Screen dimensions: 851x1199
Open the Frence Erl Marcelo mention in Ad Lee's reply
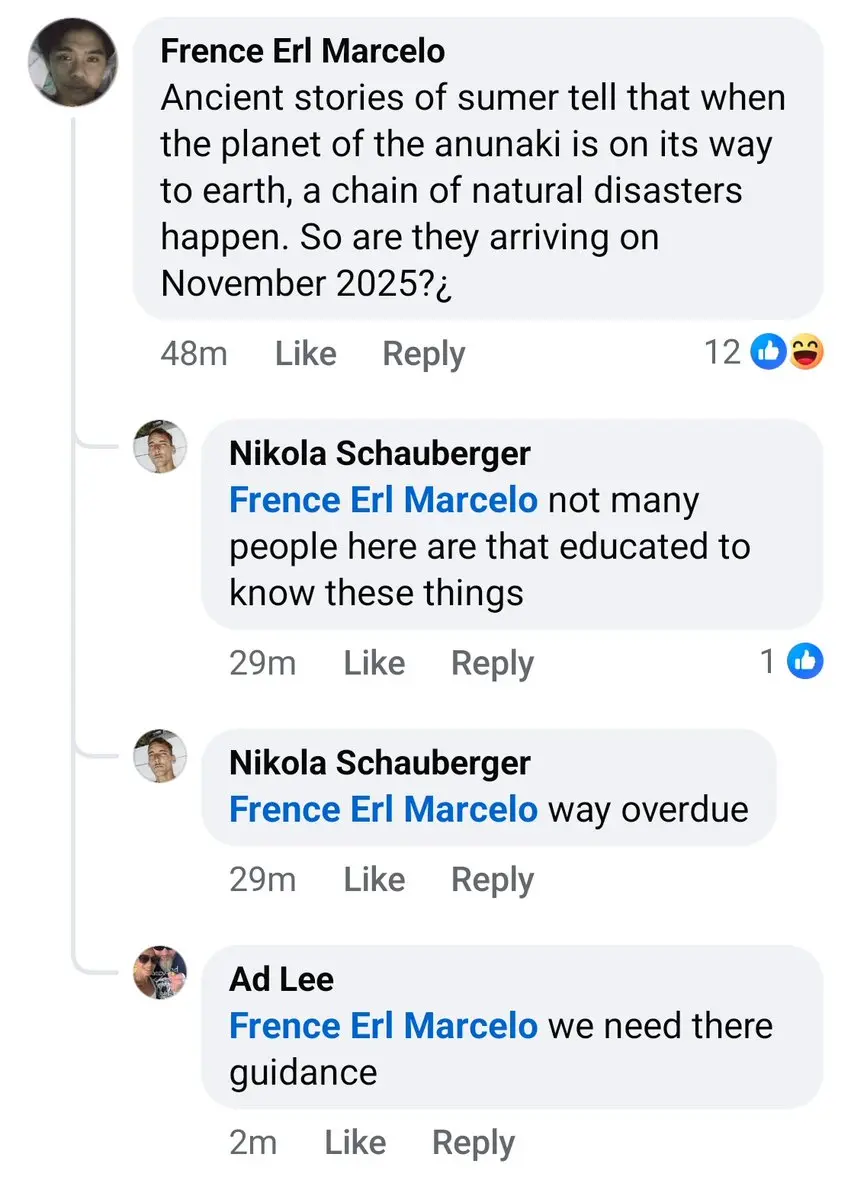384,1025
